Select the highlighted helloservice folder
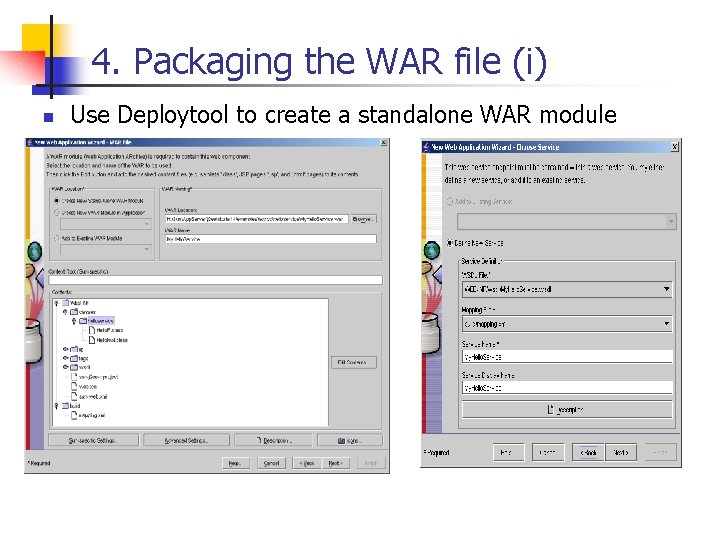The image size is (720, 540). click(100, 321)
